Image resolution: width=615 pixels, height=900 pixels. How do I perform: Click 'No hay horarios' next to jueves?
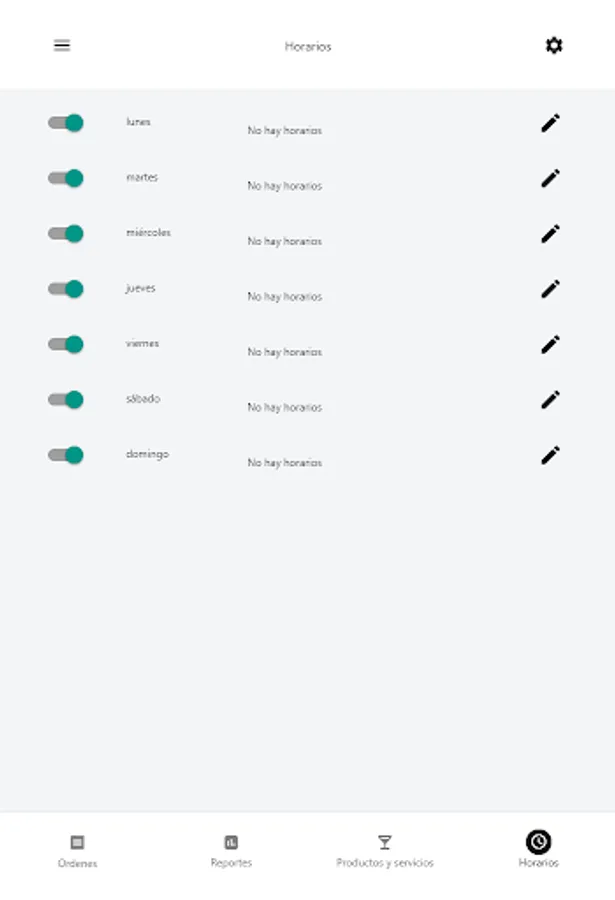point(285,296)
